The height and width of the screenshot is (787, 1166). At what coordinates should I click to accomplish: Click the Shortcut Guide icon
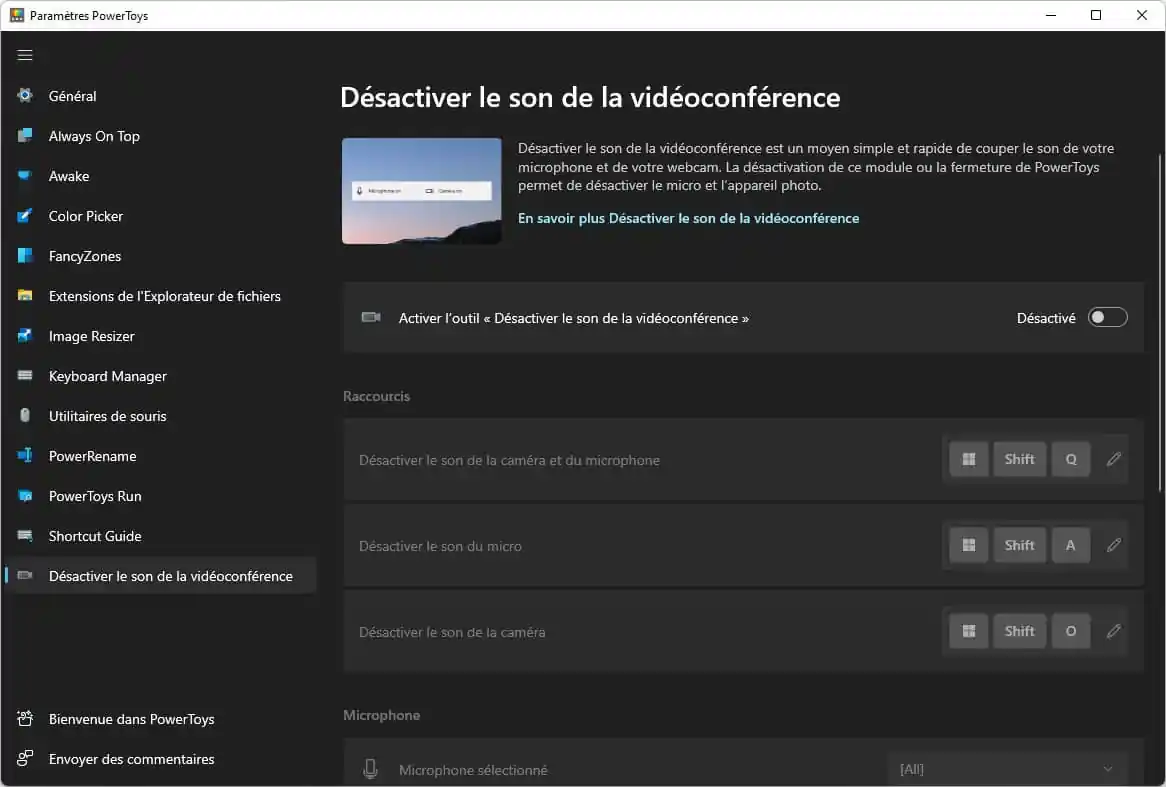[25, 536]
